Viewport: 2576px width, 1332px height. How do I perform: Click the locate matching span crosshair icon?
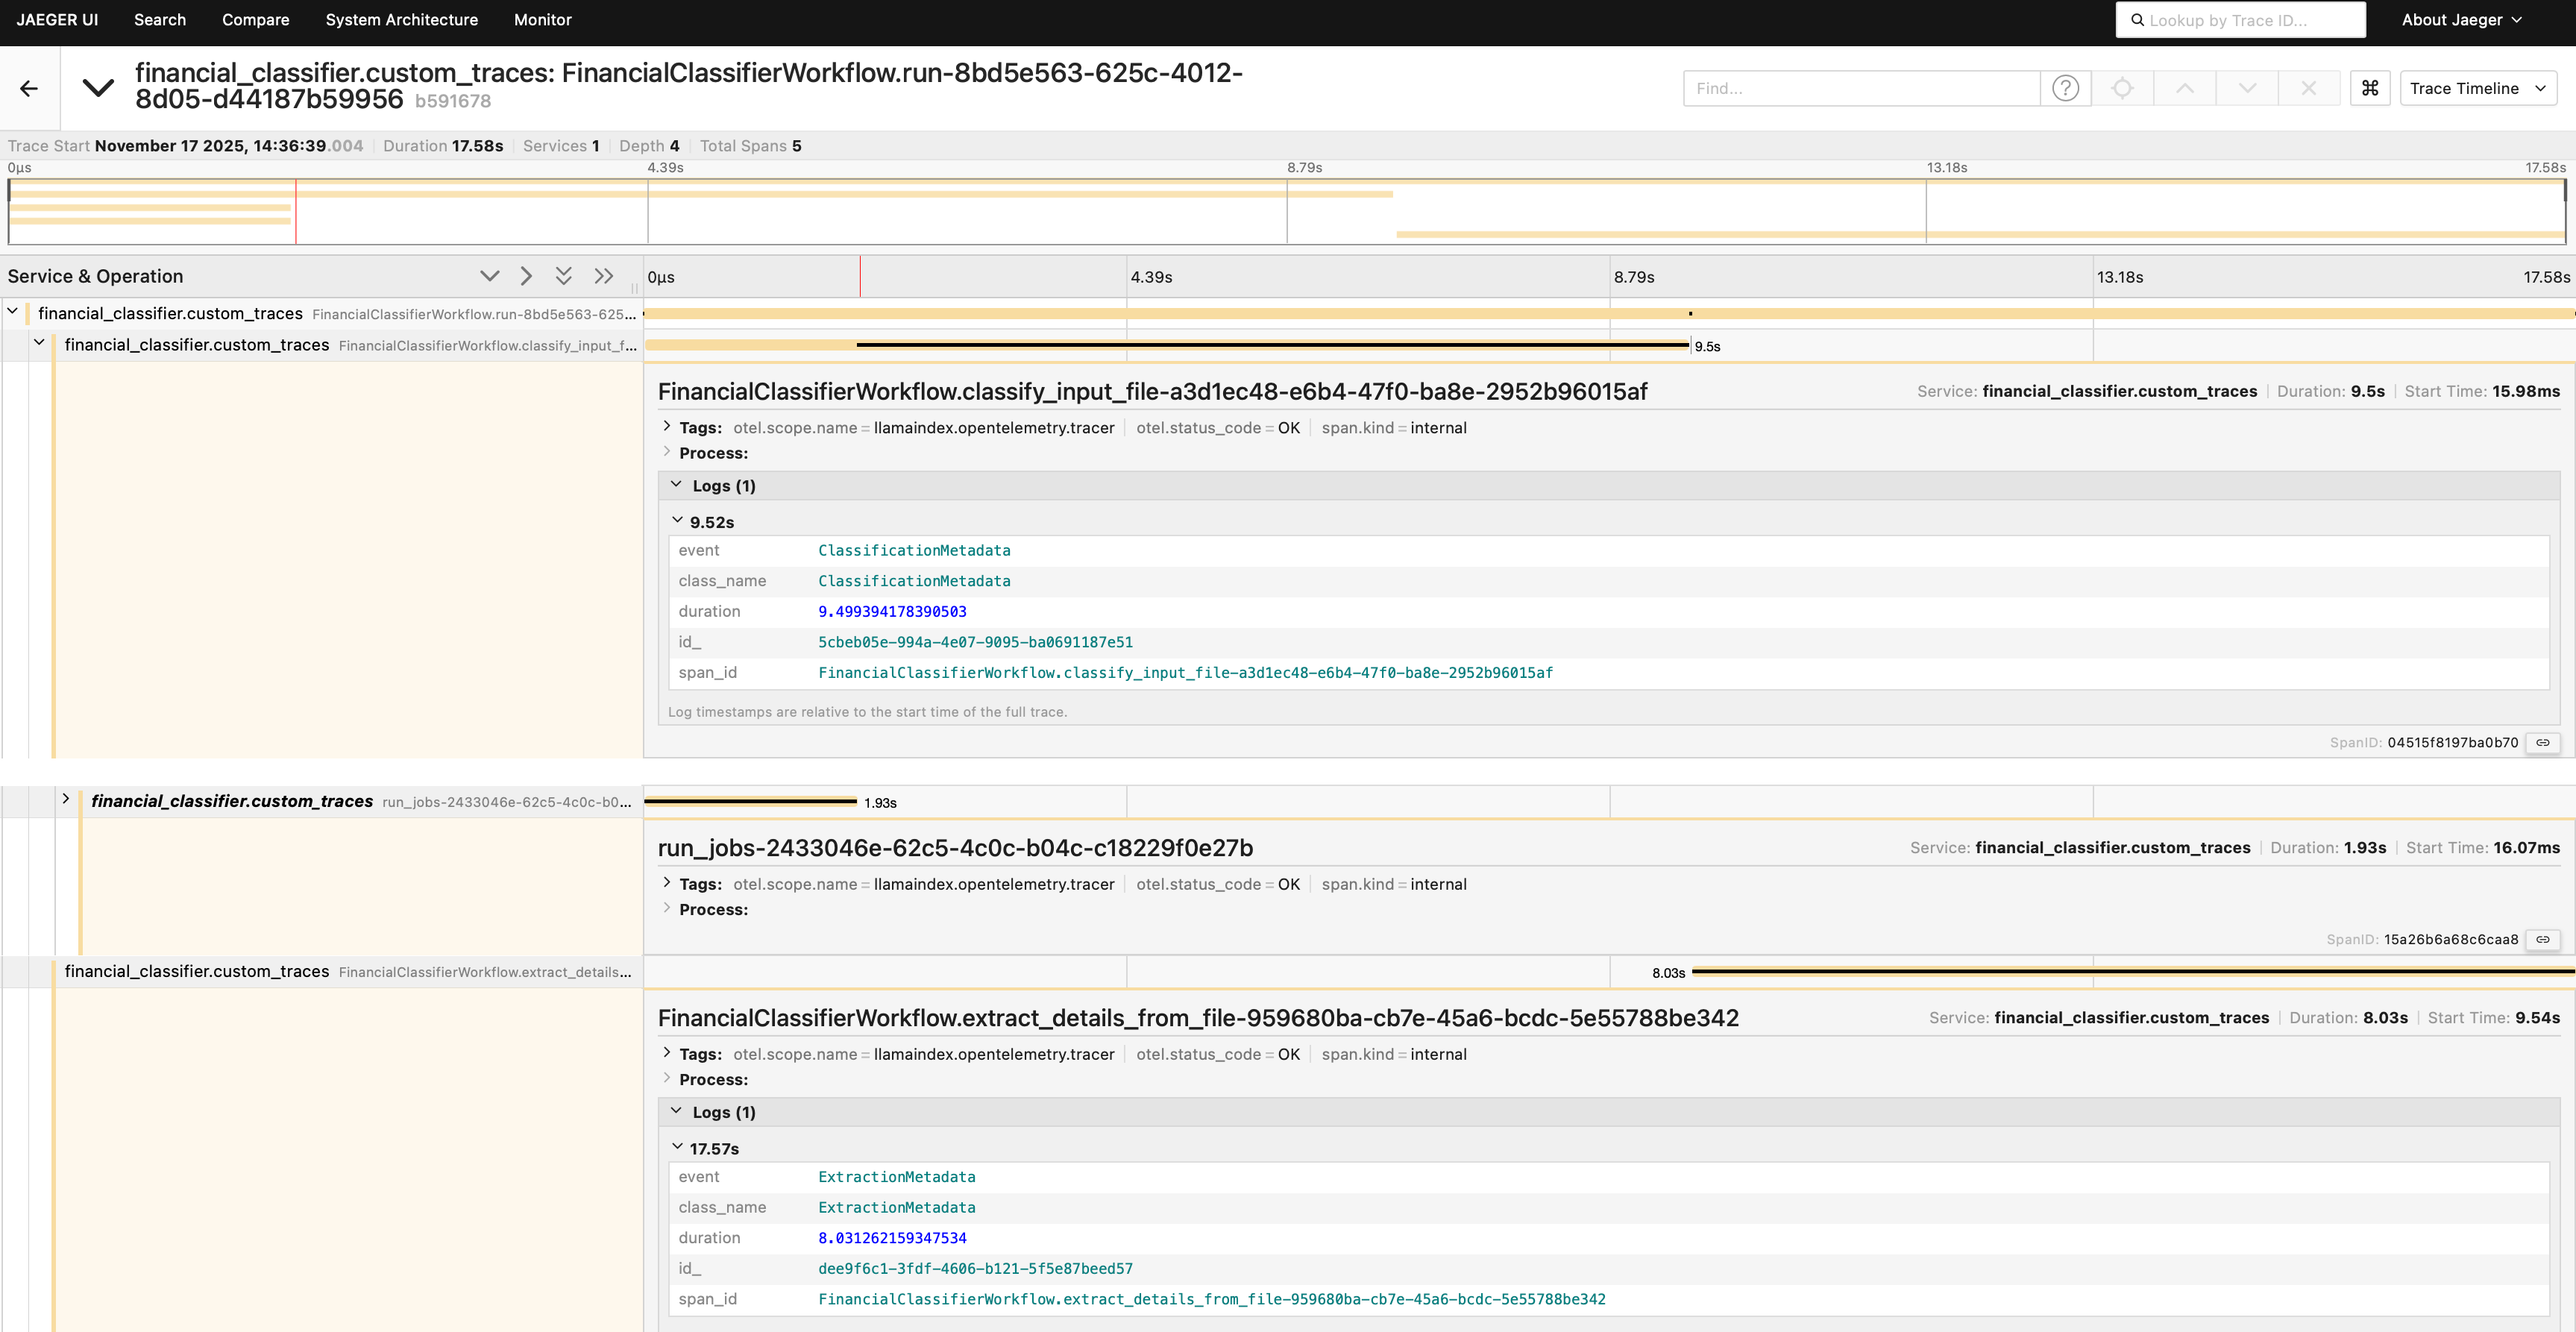coord(2122,88)
